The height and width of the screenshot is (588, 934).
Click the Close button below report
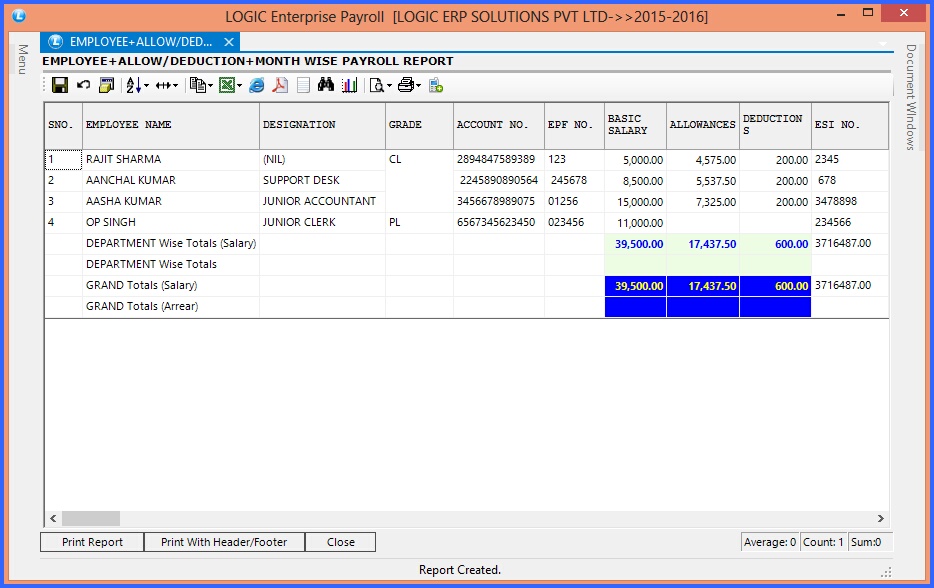point(341,542)
